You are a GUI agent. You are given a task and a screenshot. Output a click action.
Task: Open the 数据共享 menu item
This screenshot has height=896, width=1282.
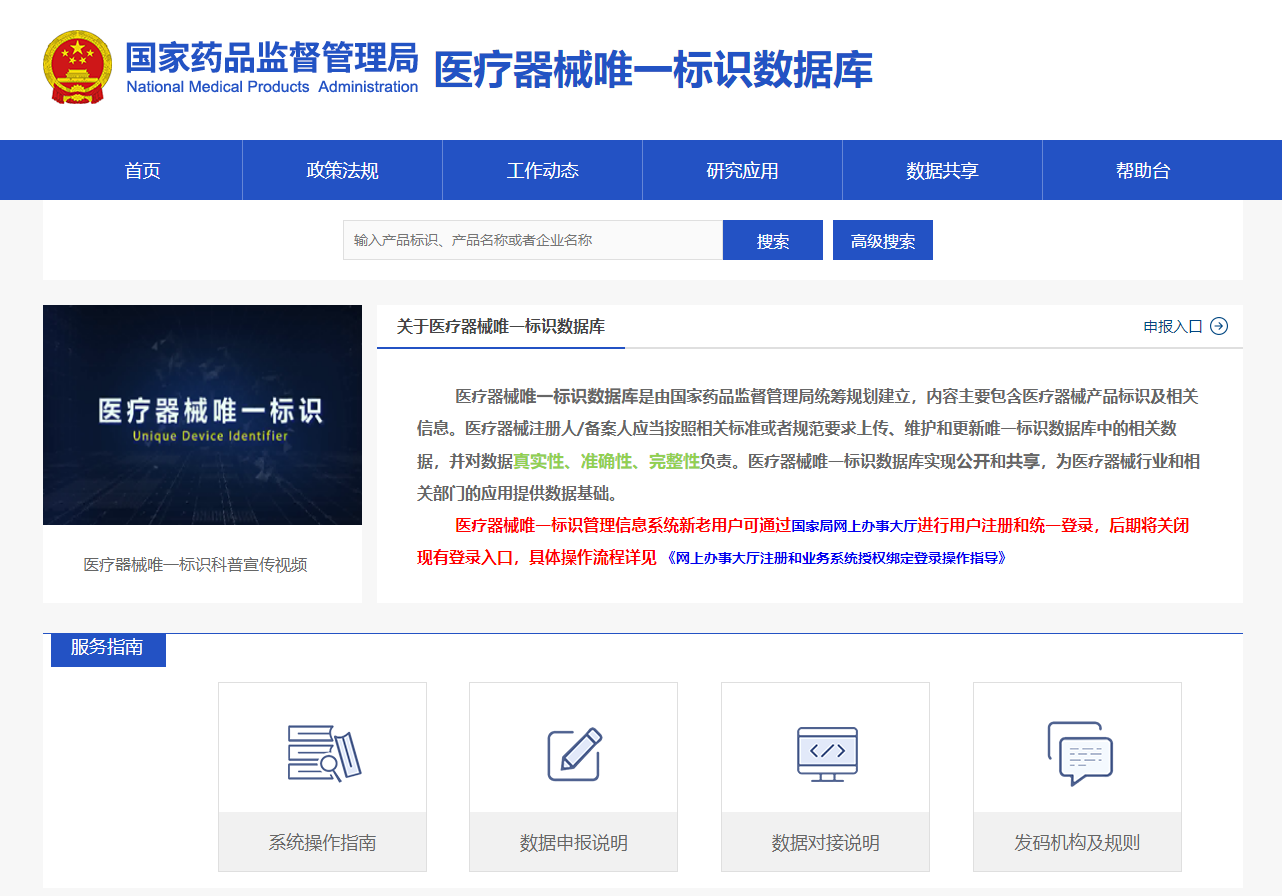point(943,170)
